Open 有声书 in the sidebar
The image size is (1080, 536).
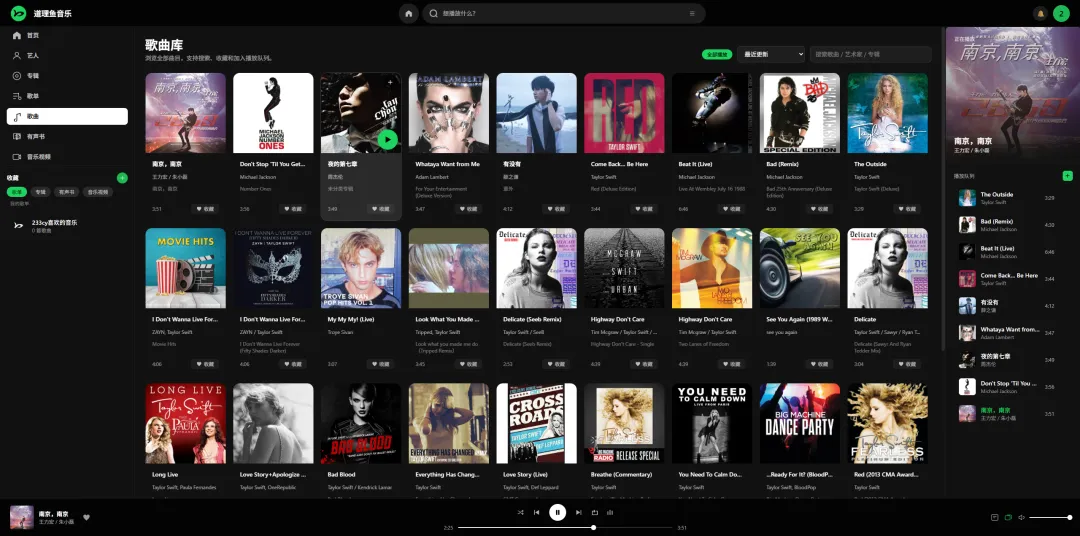67,136
